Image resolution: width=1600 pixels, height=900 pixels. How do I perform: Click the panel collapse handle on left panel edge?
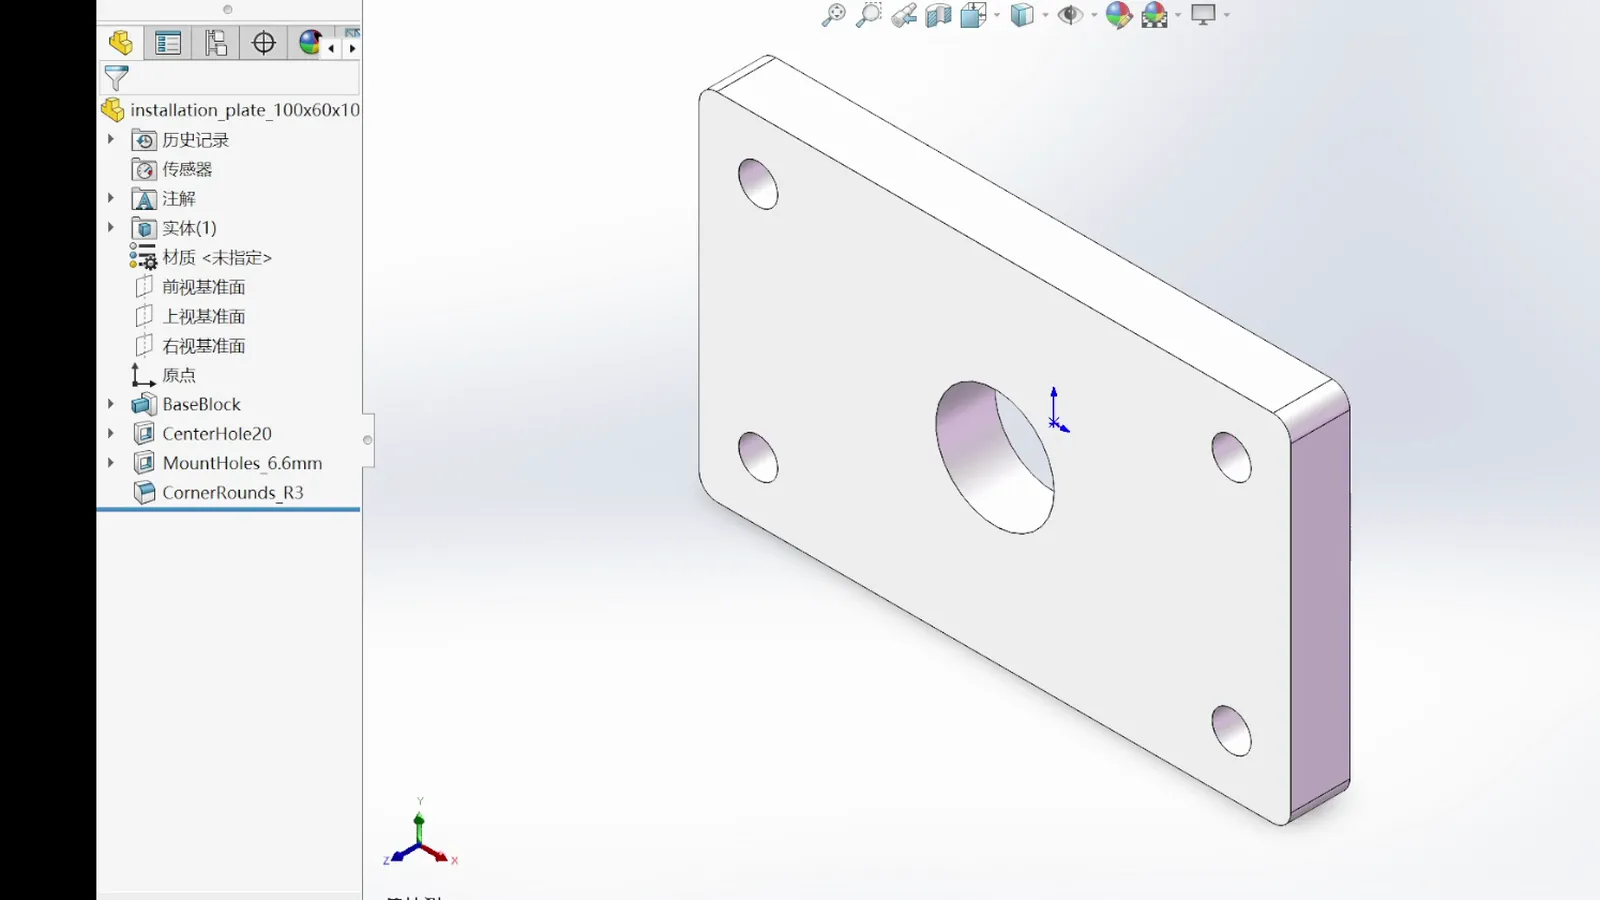[x=368, y=440]
